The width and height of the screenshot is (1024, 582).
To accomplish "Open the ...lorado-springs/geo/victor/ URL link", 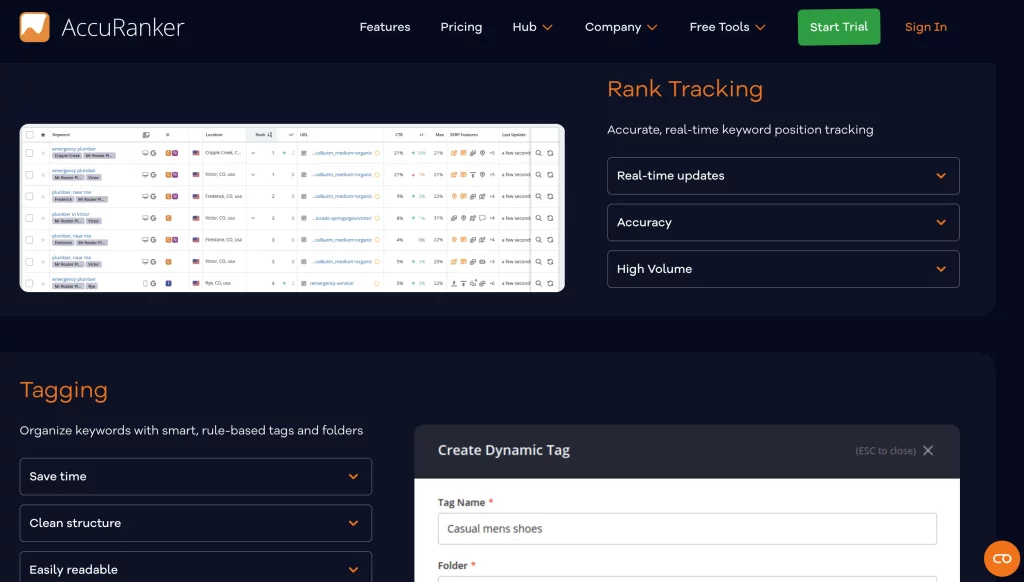I will pos(342,218).
